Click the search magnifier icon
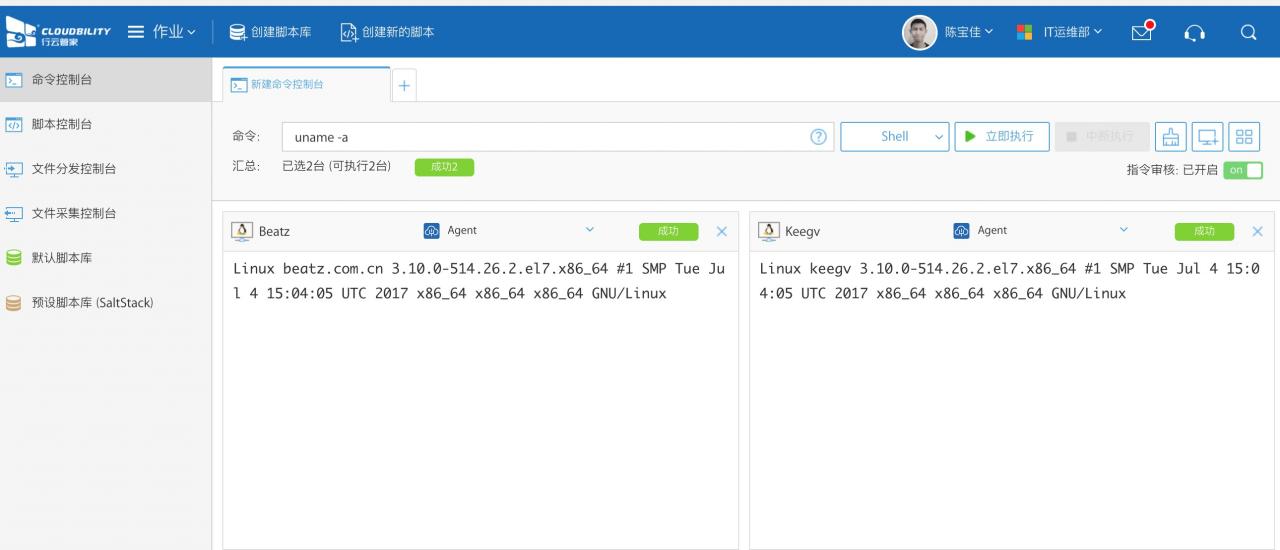Image resolution: width=1280 pixels, height=550 pixels. coord(1247,32)
